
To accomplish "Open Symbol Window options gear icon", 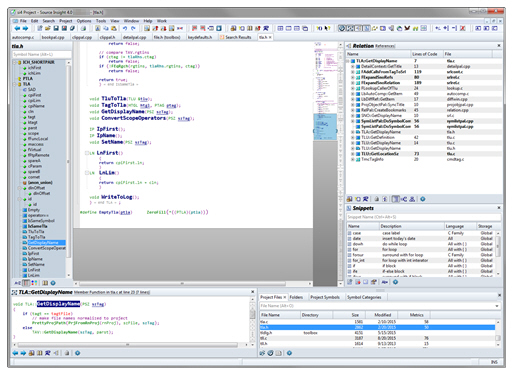I will (53, 283).
